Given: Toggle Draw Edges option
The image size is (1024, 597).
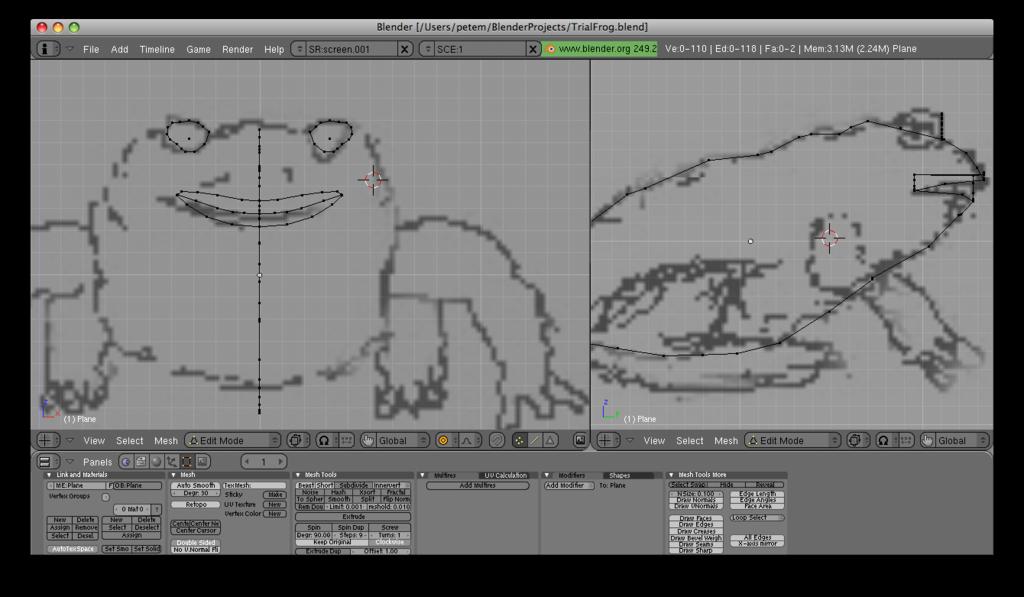Looking at the screenshot, I should [696, 524].
